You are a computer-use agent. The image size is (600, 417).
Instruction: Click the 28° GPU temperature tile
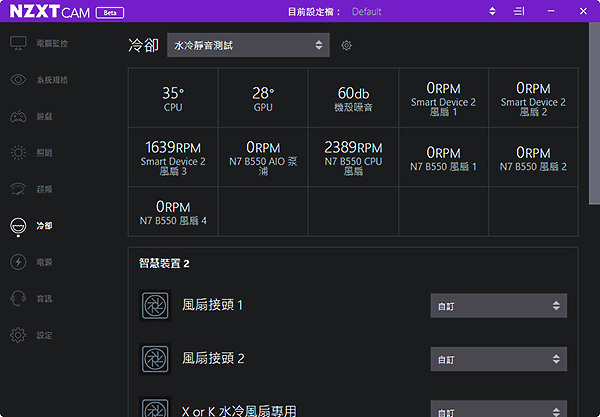pos(263,98)
